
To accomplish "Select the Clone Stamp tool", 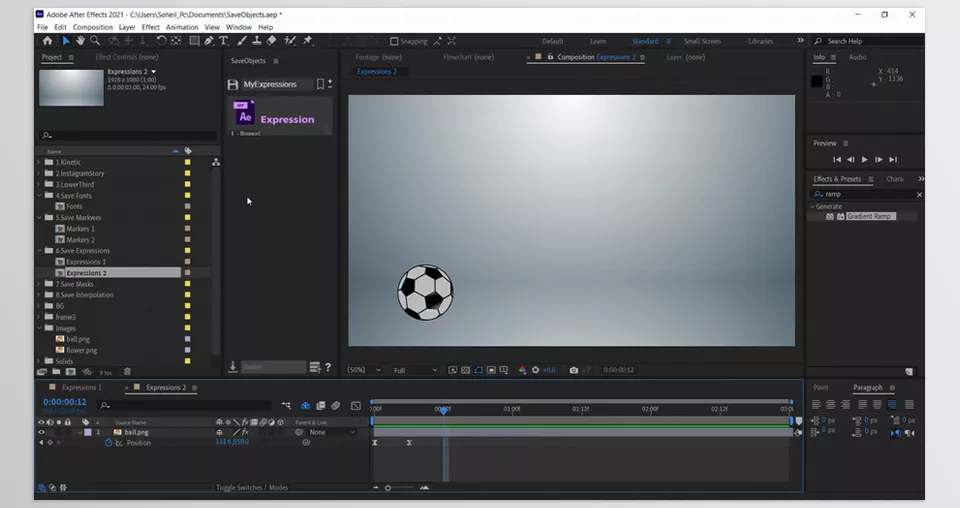I will (257, 40).
